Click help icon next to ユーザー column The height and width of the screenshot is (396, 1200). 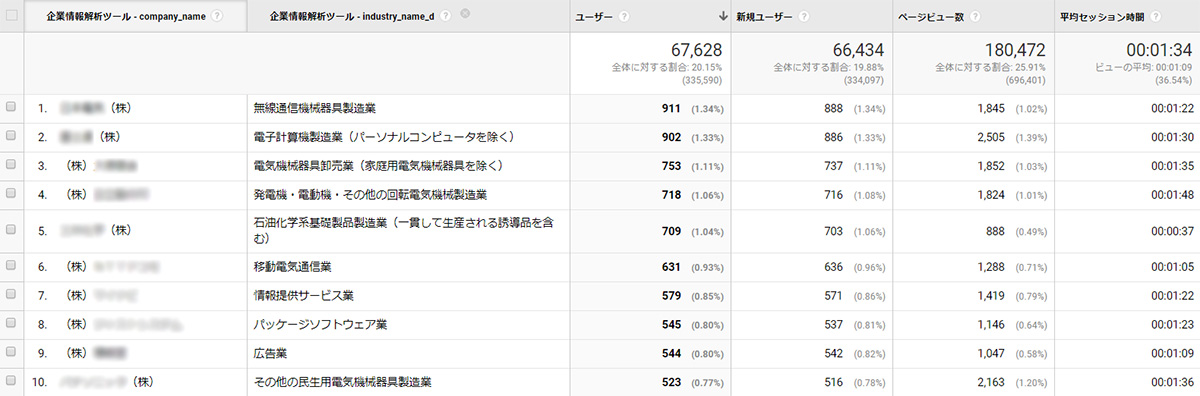[x=623, y=16]
